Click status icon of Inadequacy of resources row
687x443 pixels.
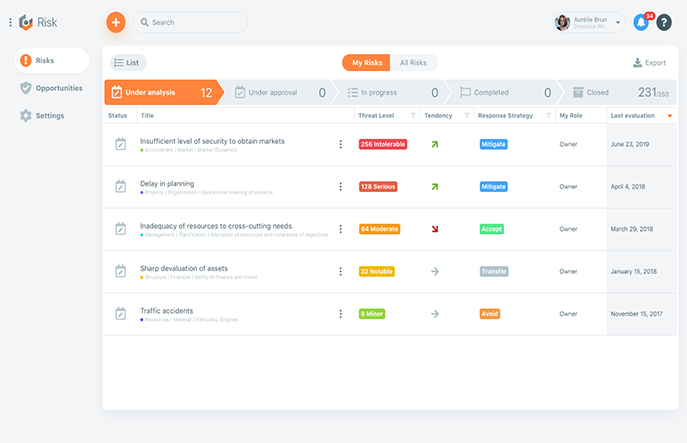(120, 229)
